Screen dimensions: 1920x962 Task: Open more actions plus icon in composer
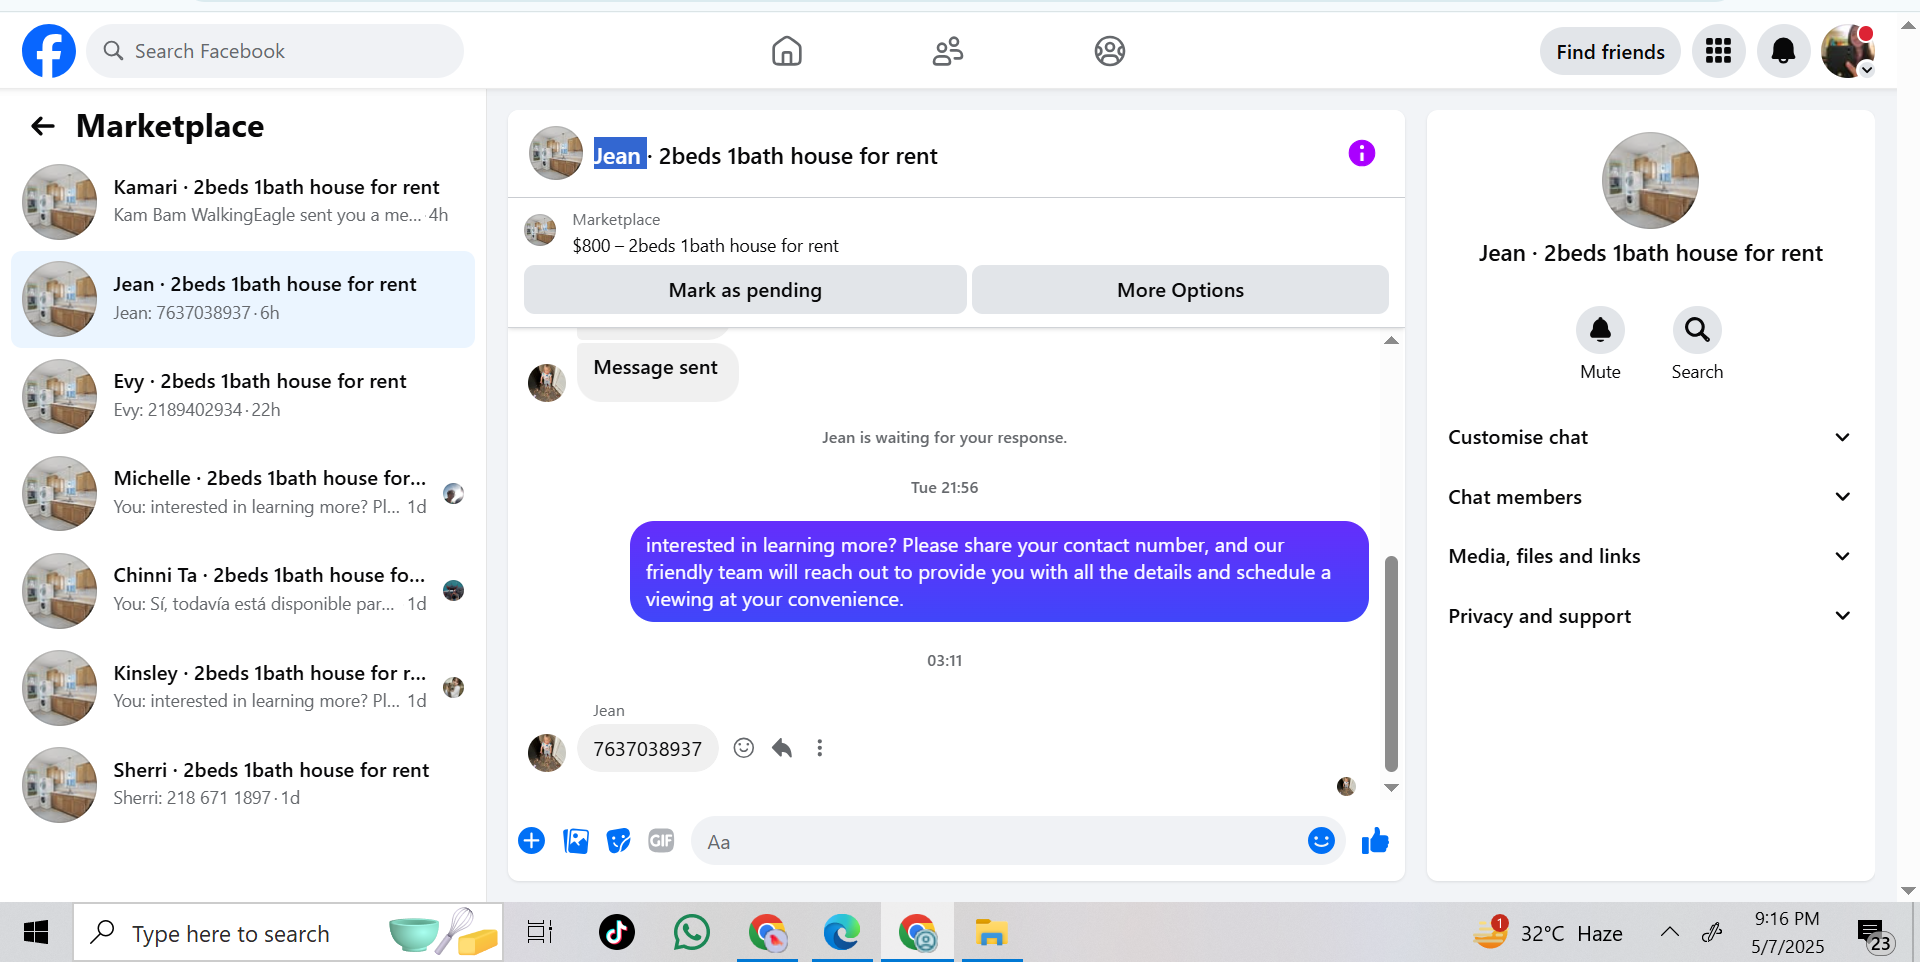(x=531, y=841)
